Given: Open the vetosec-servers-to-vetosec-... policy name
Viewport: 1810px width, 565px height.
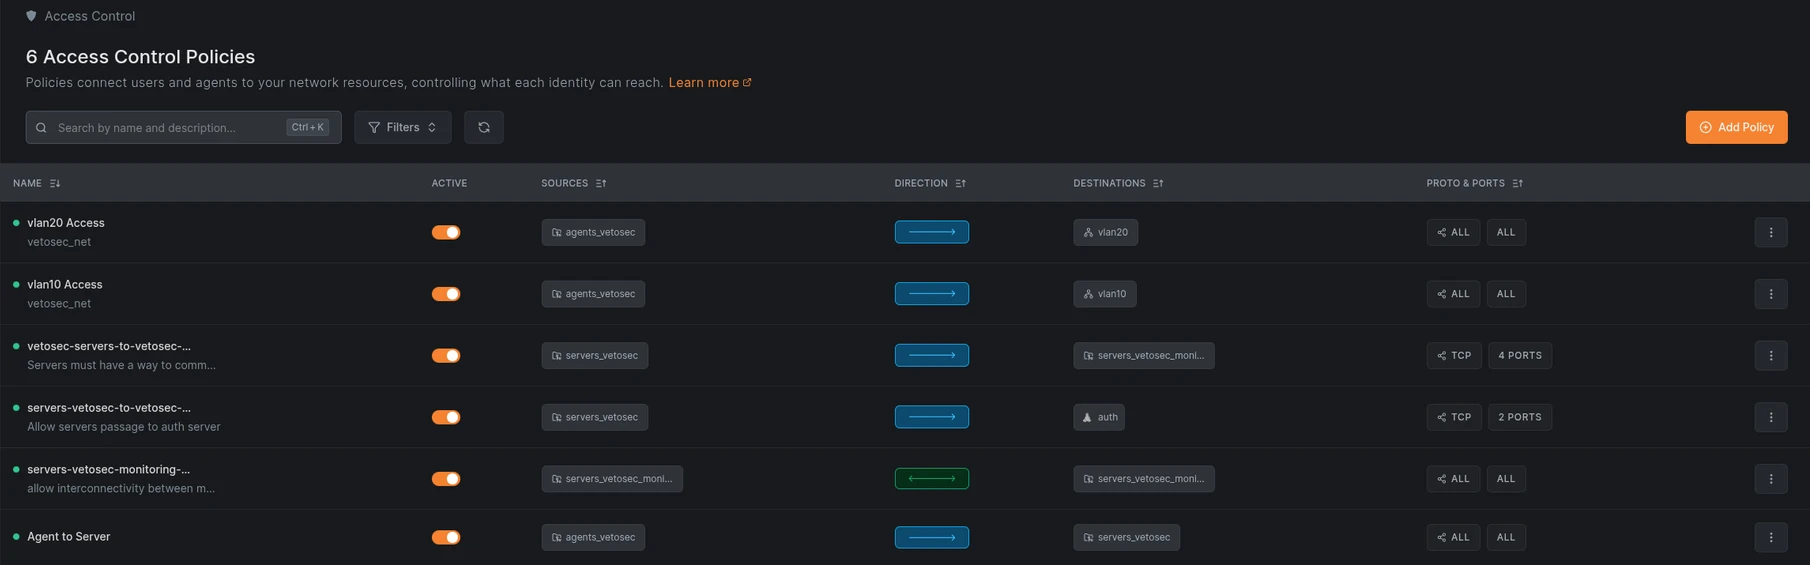Looking at the screenshot, I should [109, 346].
